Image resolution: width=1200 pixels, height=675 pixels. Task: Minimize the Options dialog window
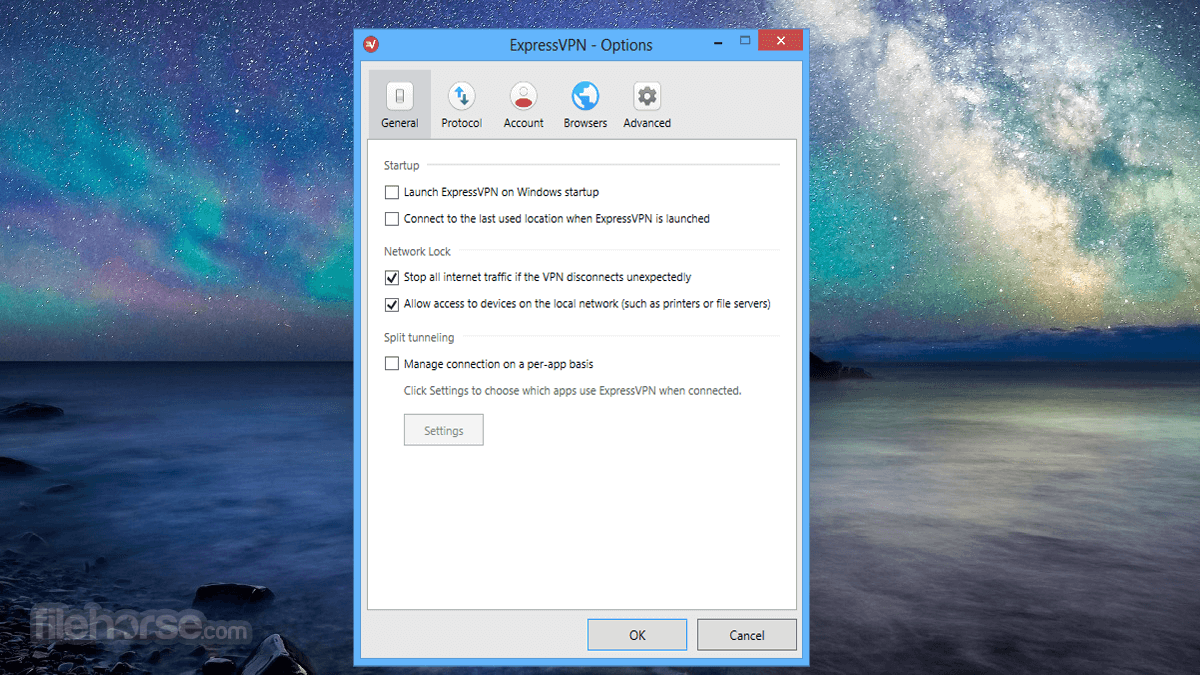point(717,41)
